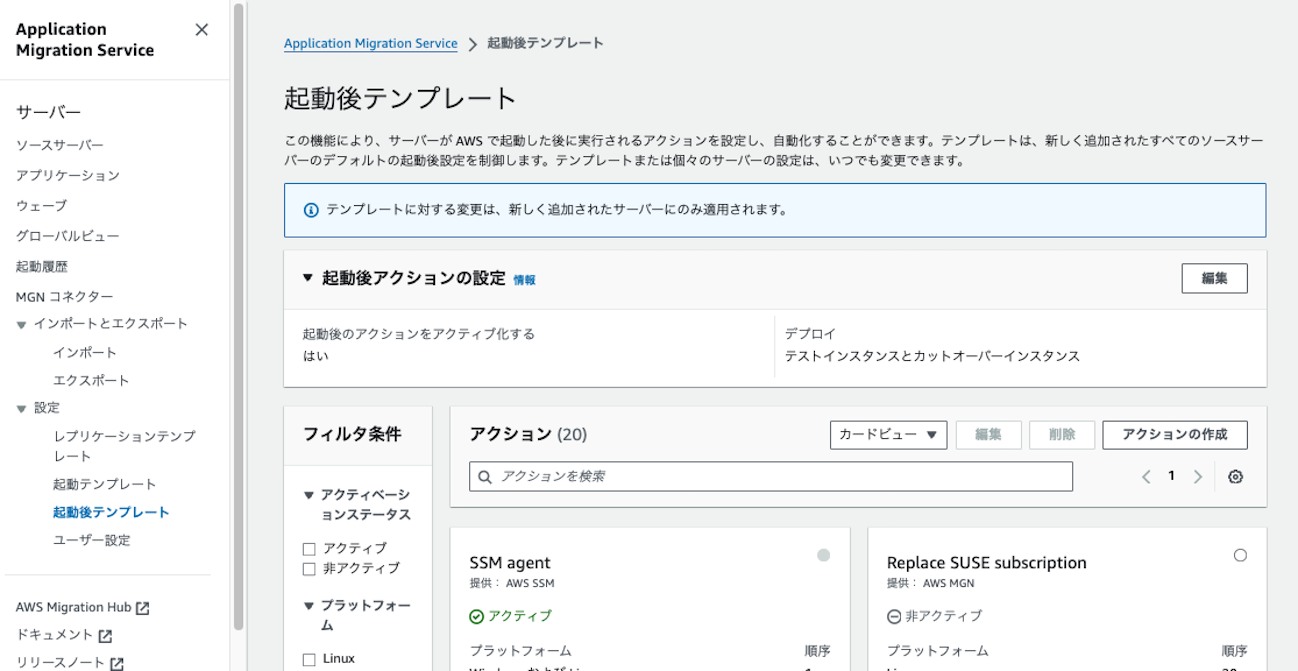Screen dimensions: 1298x671
Task: Click the disabled 編集 button in アクション panel
Action: [x=988, y=435]
